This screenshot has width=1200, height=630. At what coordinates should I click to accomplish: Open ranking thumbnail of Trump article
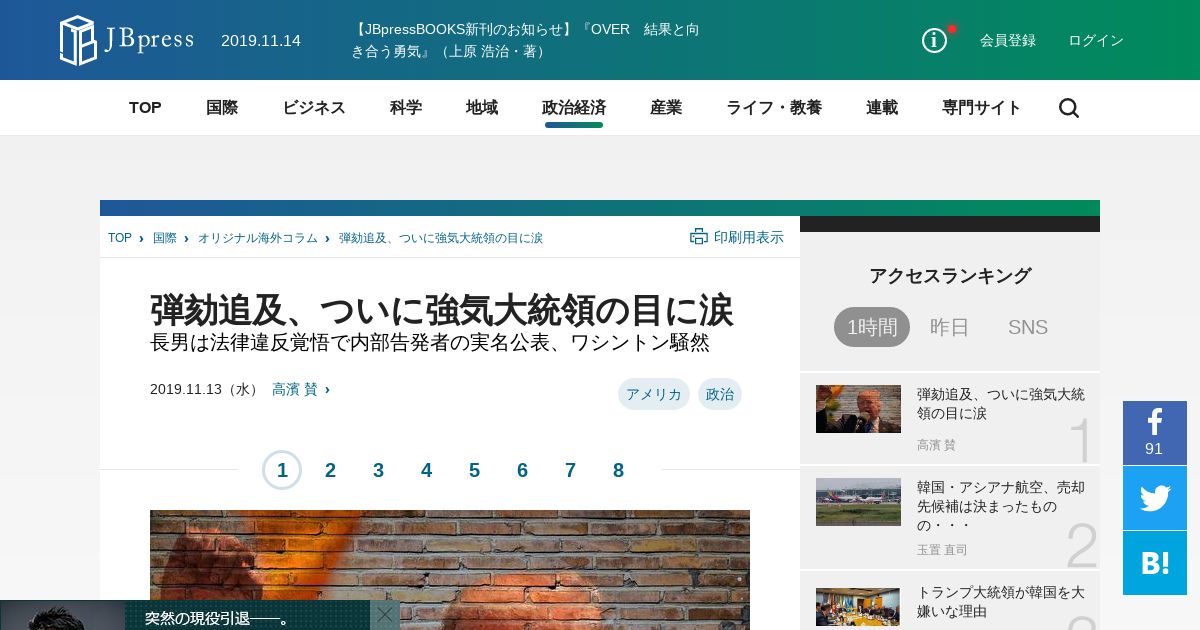(858, 409)
